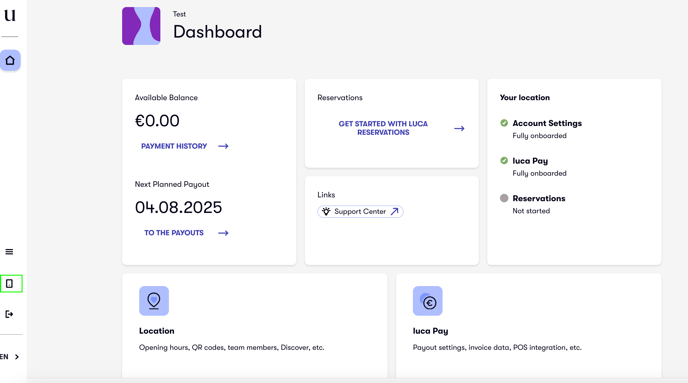The width and height of the screenshot is (688, 383).
Task: Open the hamburger menu icon in sidebar
Action: (x=9, y=252)
